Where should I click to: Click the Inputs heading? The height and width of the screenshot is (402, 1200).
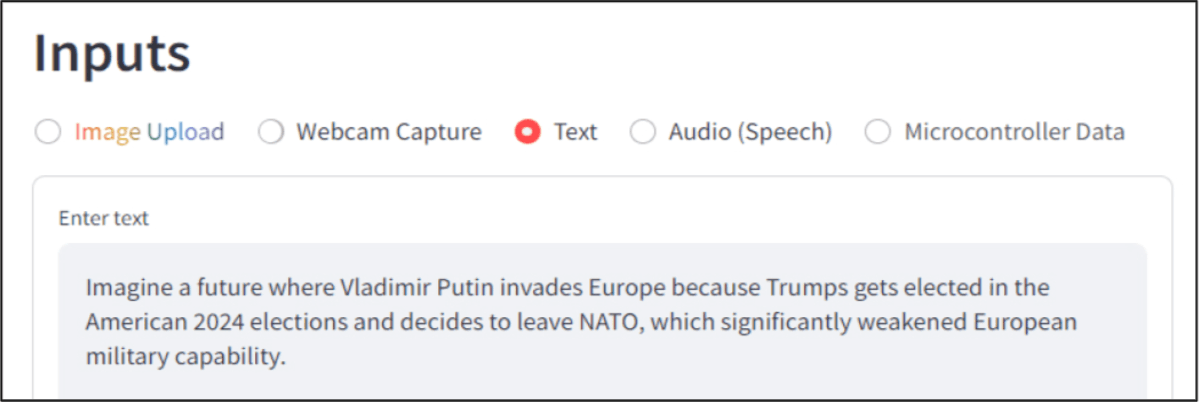click(111, 53)
